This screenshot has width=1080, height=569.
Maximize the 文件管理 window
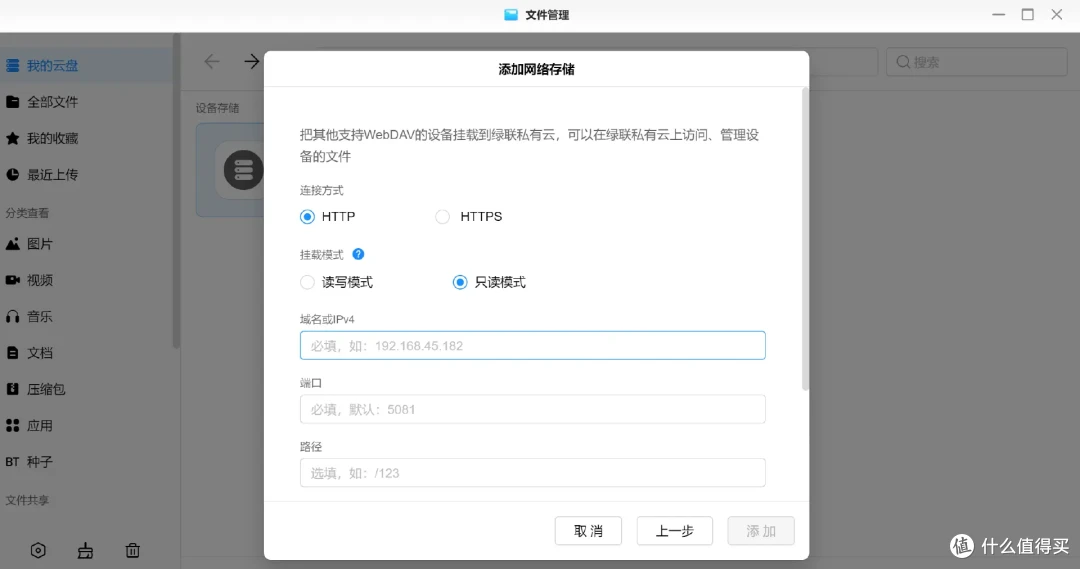(x=1028, y=14)
